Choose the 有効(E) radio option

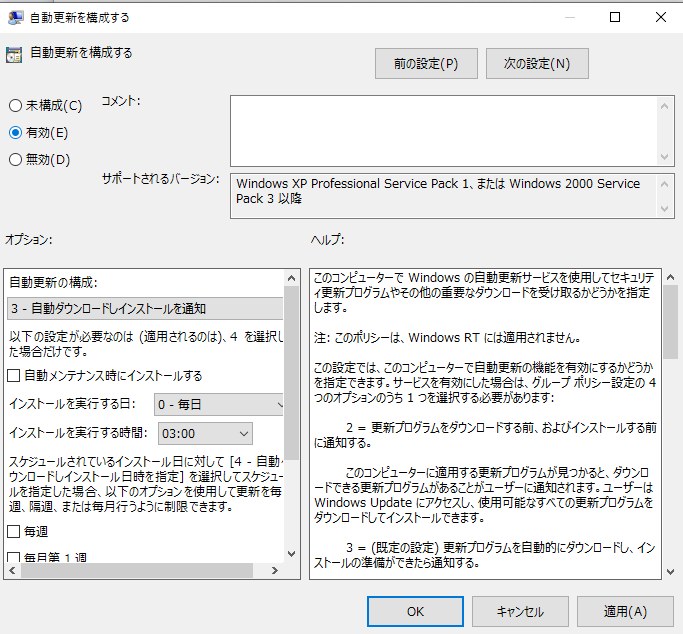coord(15,132)
